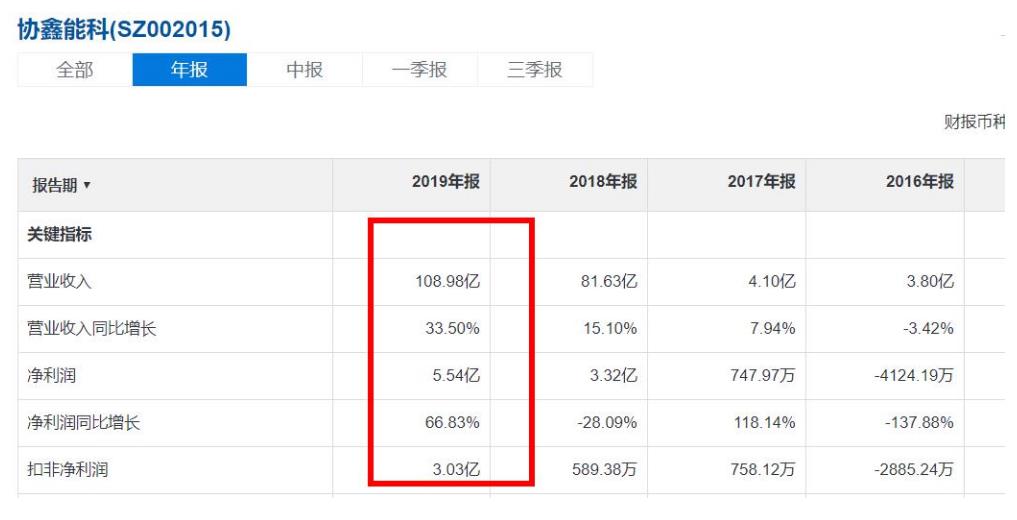Click the 协鑫能科(SZ002015) stock title
This screenshot has width=1017, height=520.
tap(124, 30)
